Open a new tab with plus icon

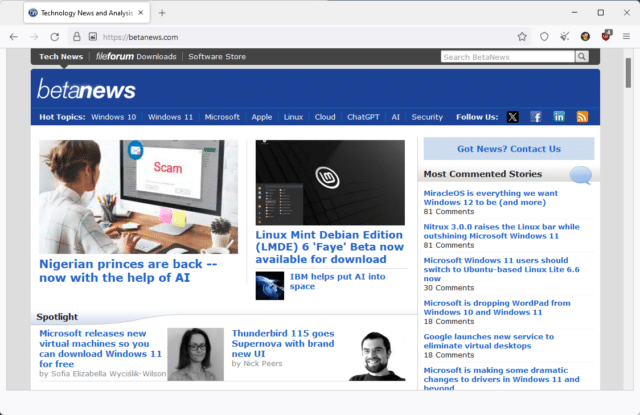click(x=162, y=13)
